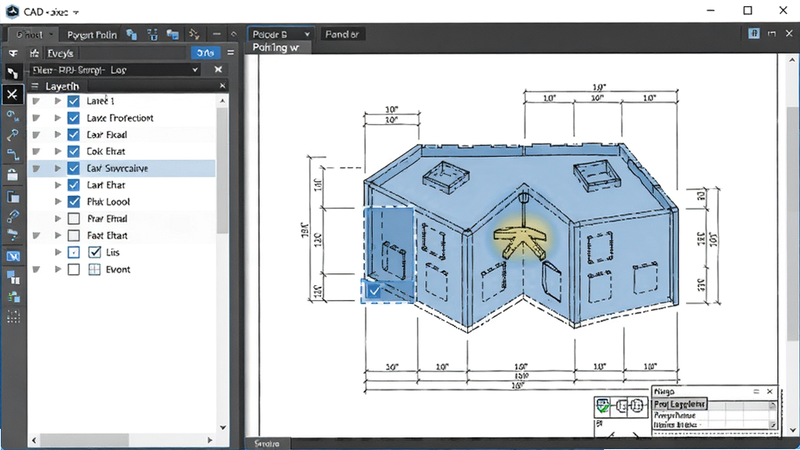Select the lock icon in left toolbar

tap(12, 175)
